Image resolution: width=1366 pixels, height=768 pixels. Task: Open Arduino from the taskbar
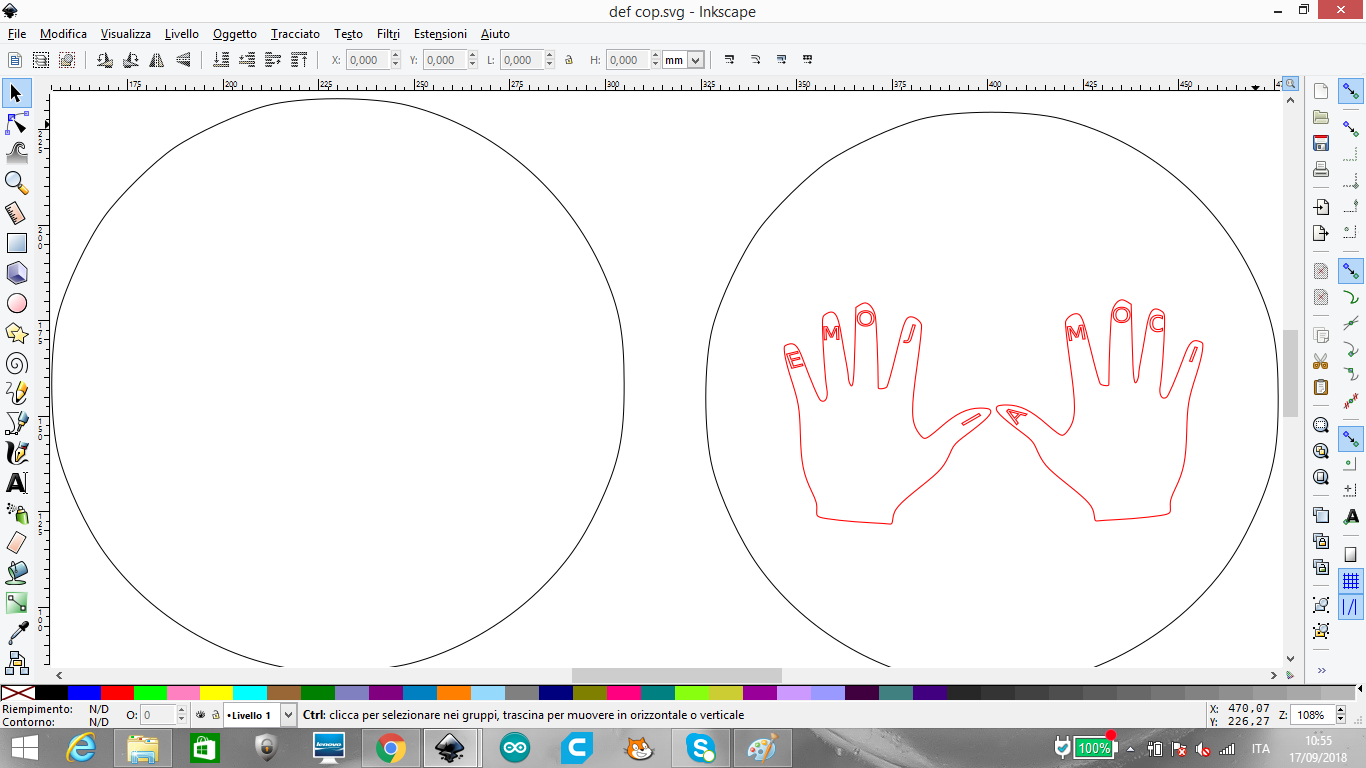[x=514, y=748]
